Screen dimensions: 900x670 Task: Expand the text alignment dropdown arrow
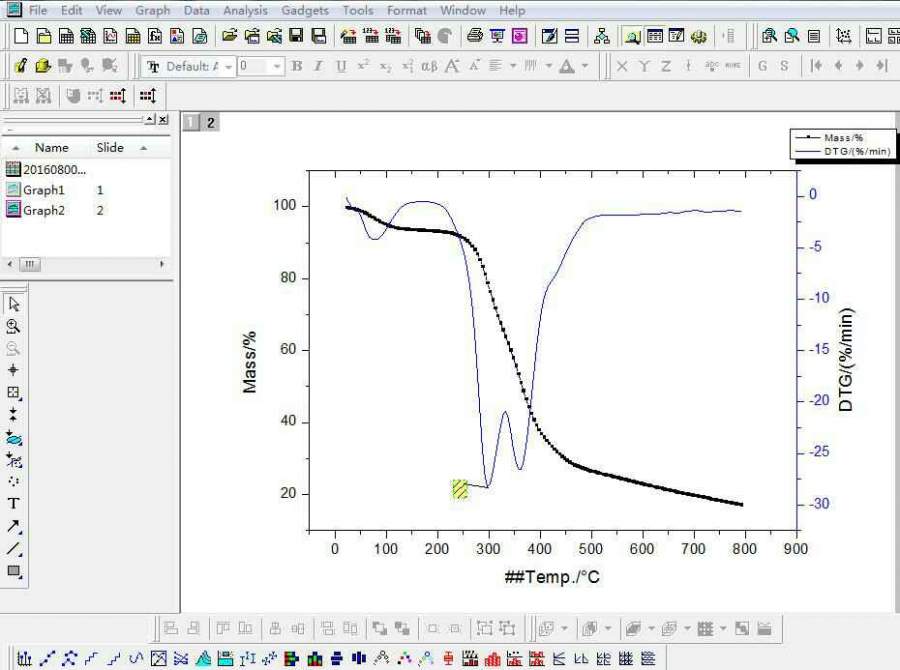(x=513, y=66)
